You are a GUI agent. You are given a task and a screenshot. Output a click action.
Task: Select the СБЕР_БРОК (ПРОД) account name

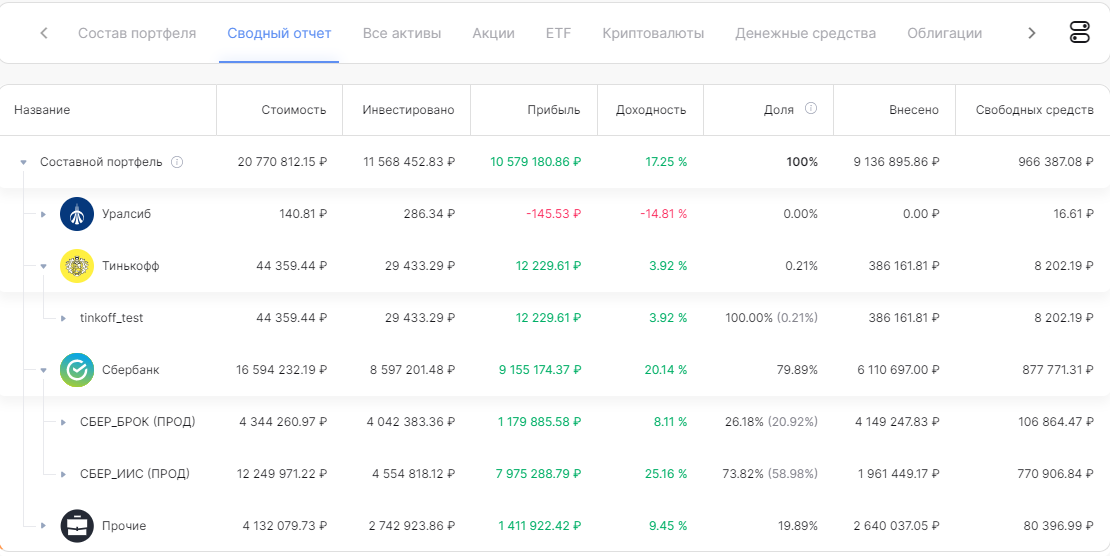(137, 422)
